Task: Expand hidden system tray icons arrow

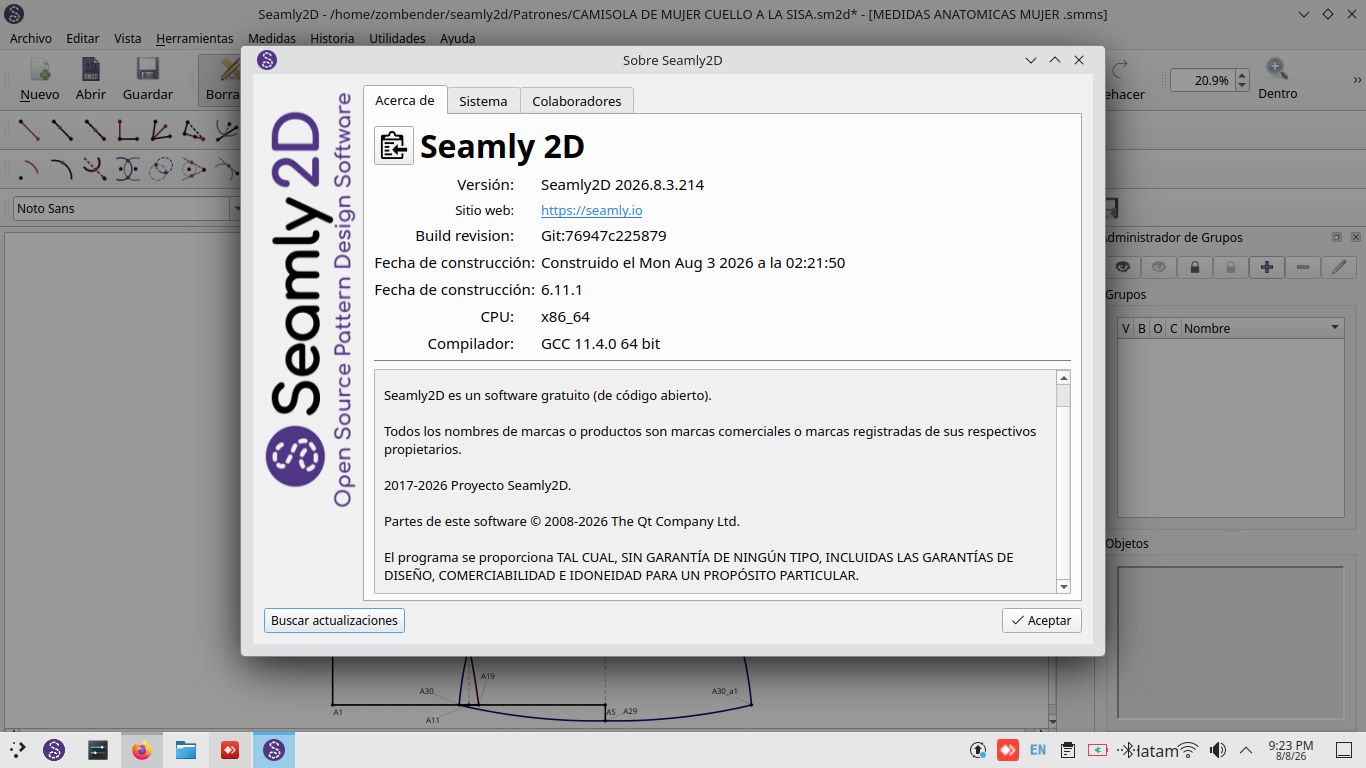Action: (x=1246, y=750)
